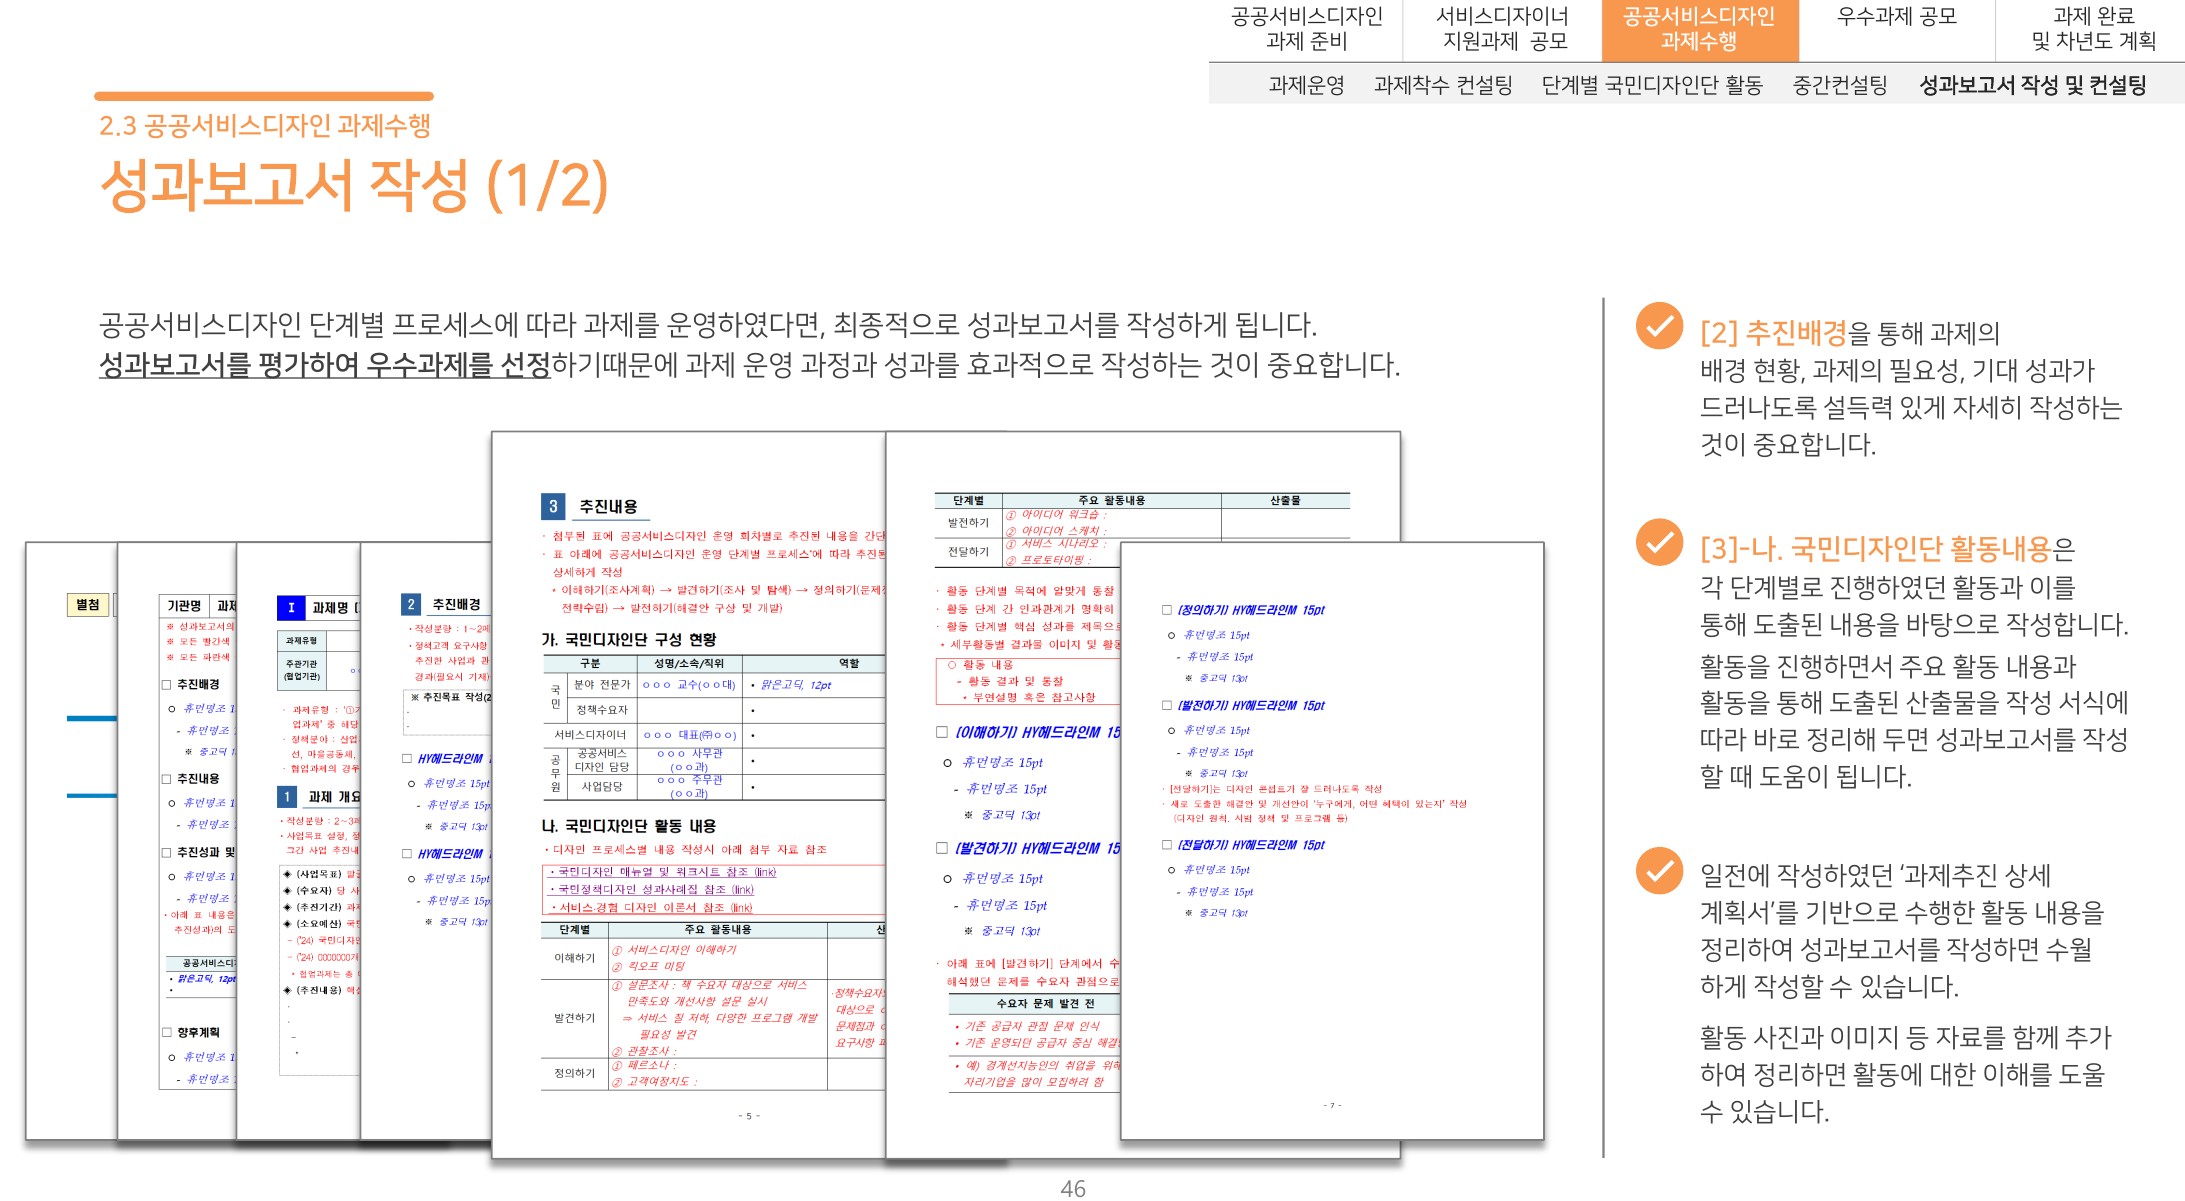Click the blue number 3 box beside 추진내용

[553, 506]
